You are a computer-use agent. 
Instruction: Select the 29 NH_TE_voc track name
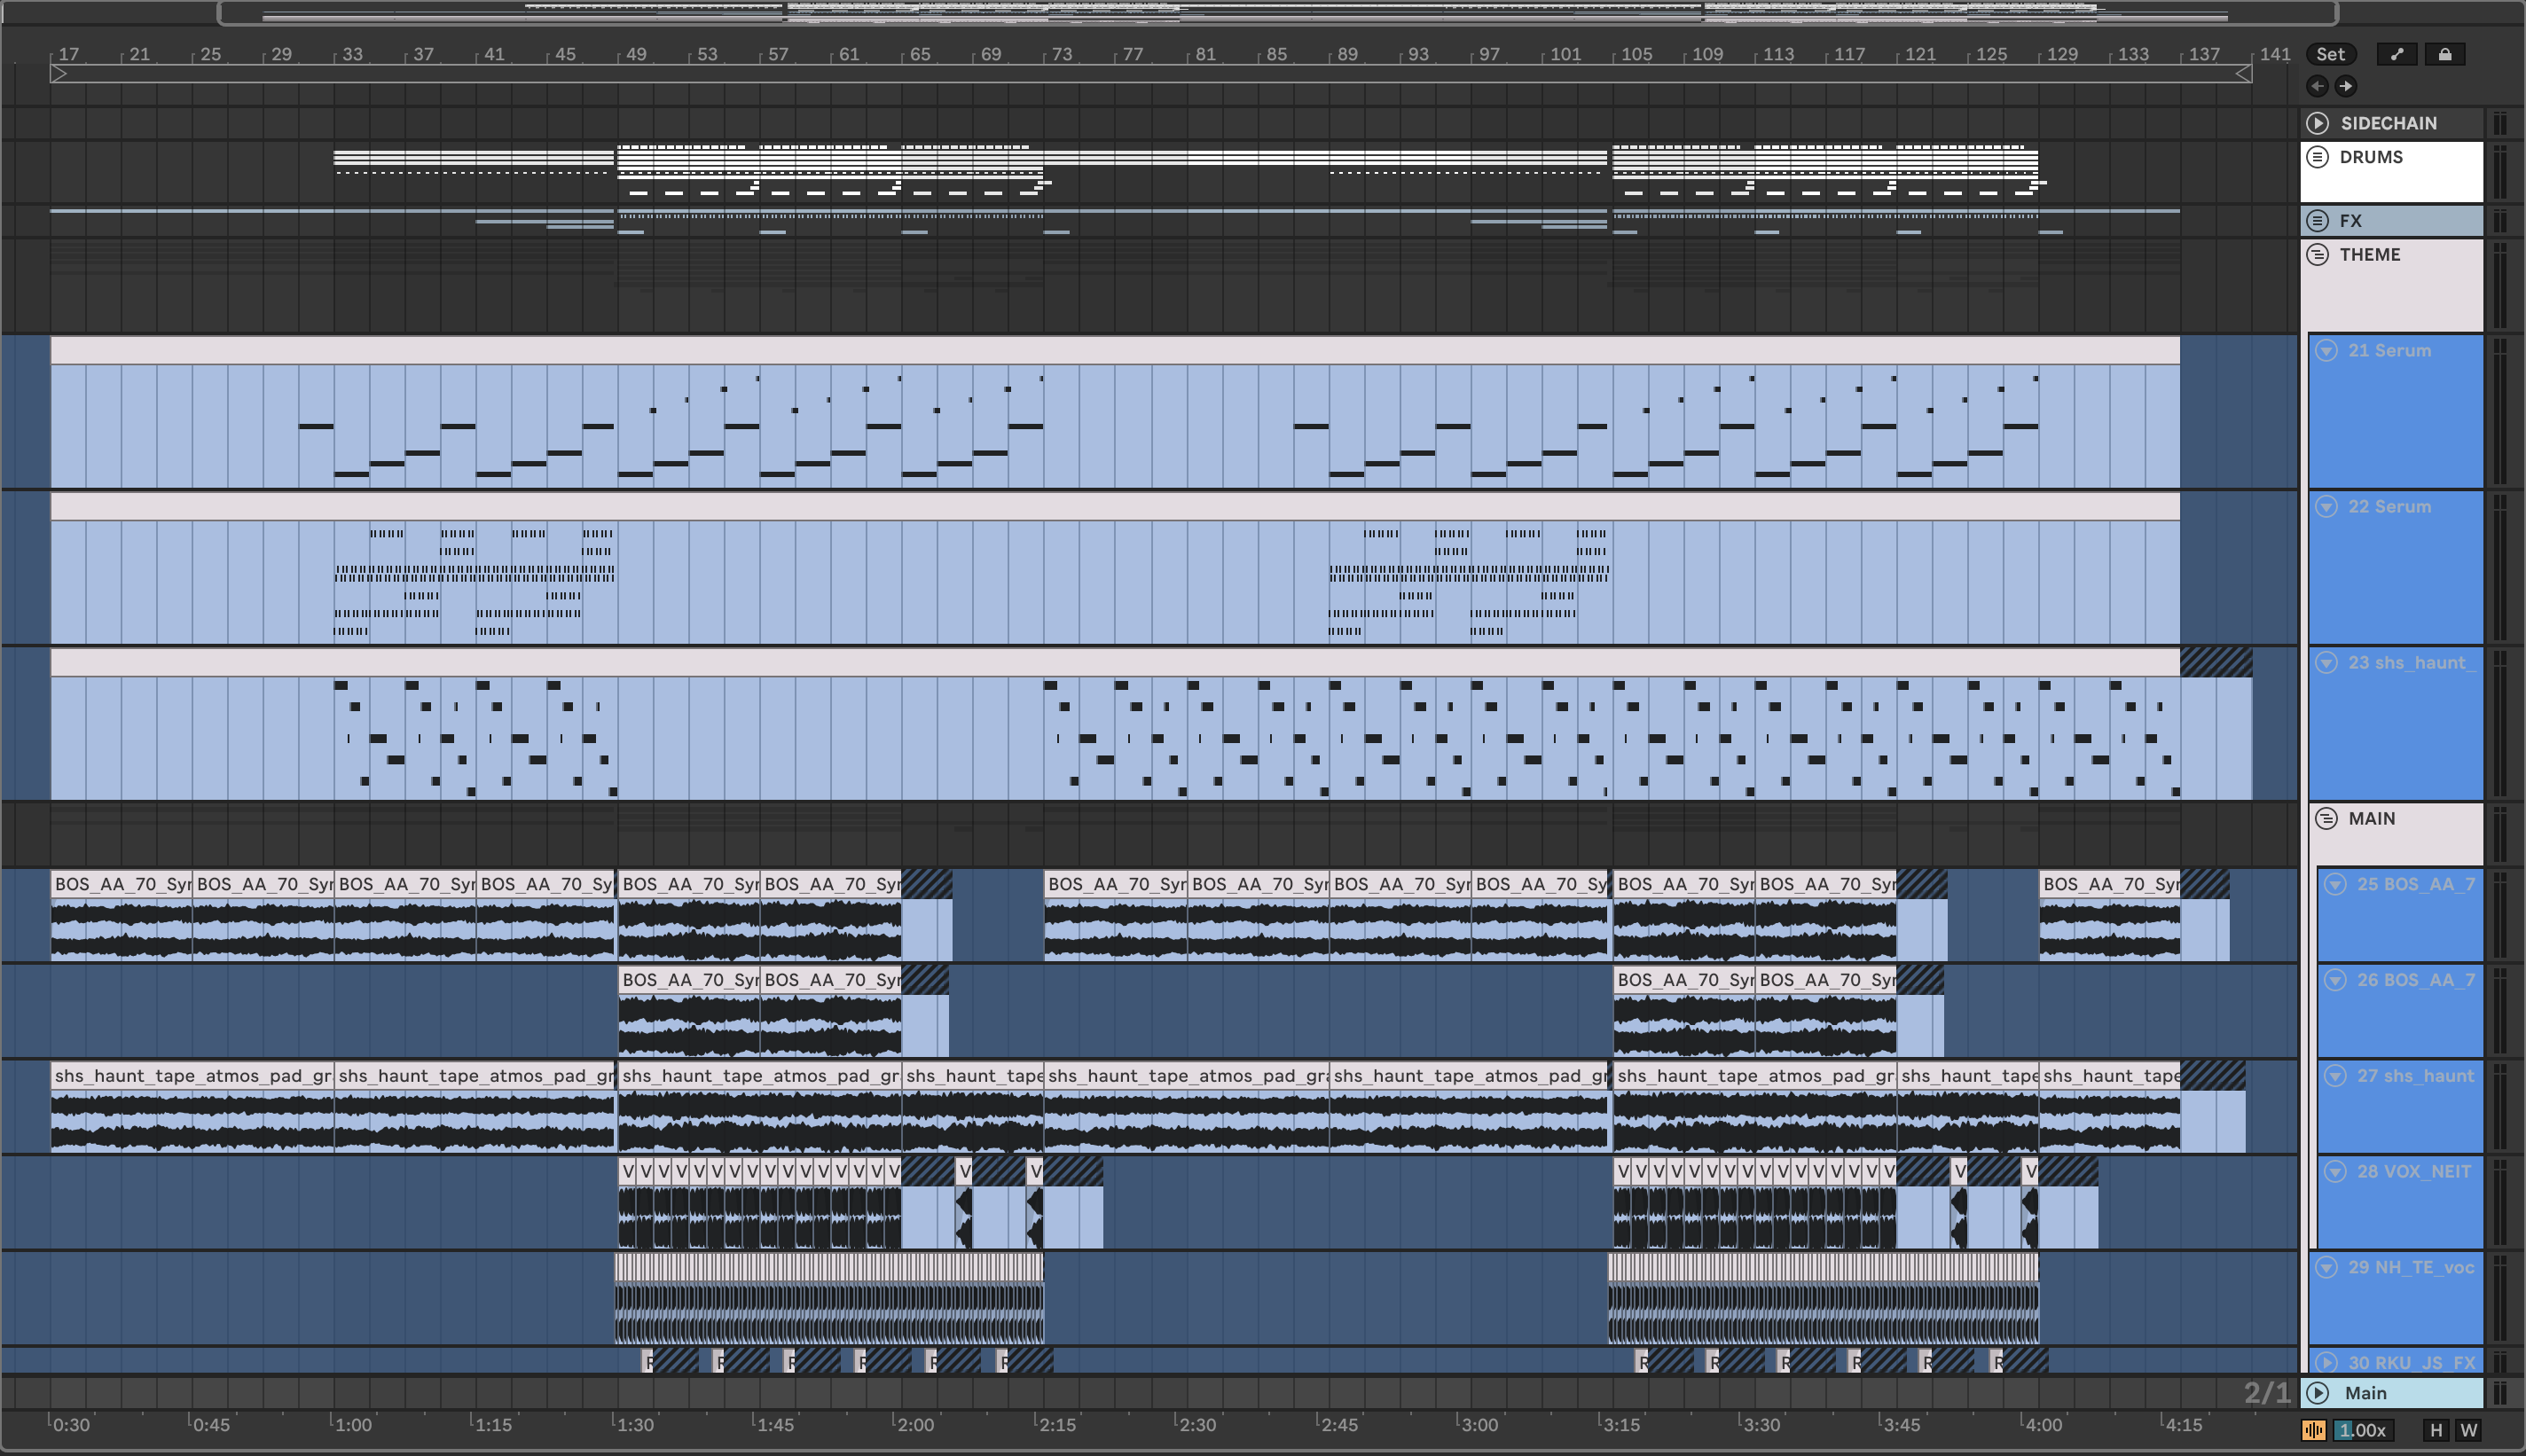pos(2411,1268)
